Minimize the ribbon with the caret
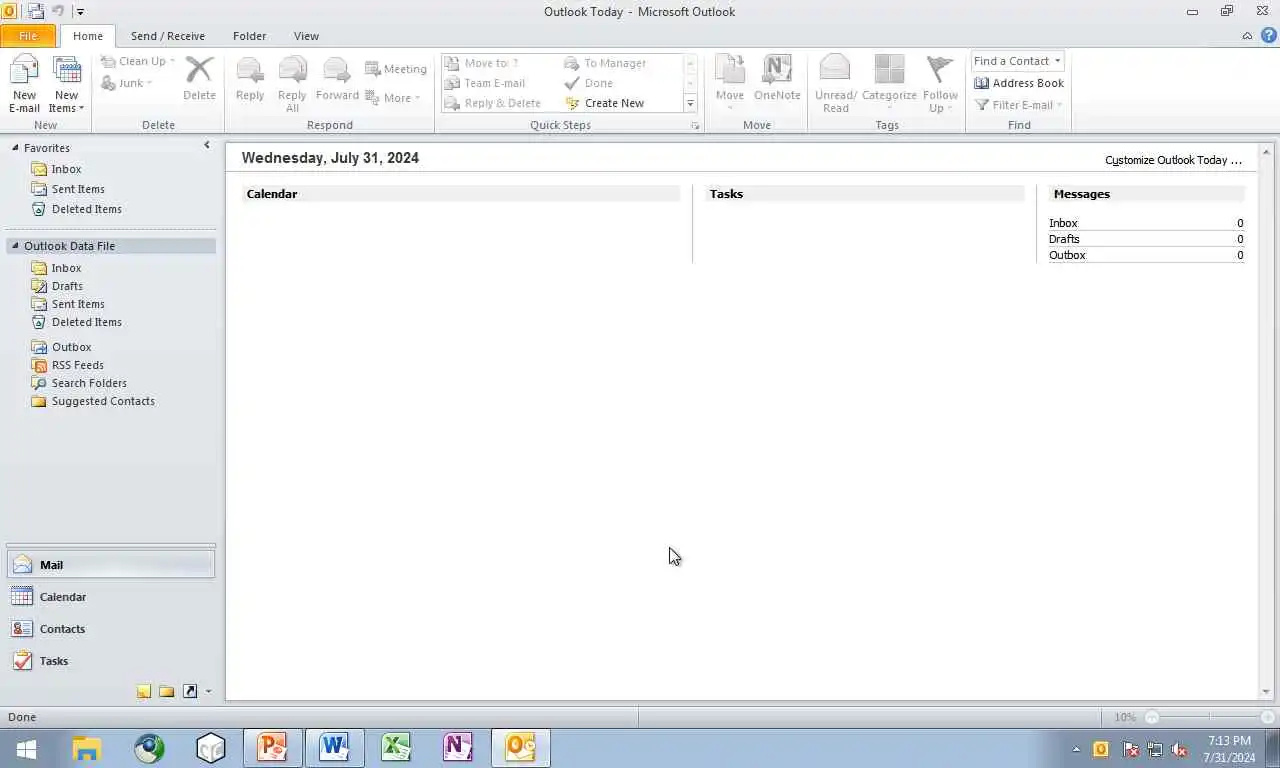 [x=1247, y=36]
